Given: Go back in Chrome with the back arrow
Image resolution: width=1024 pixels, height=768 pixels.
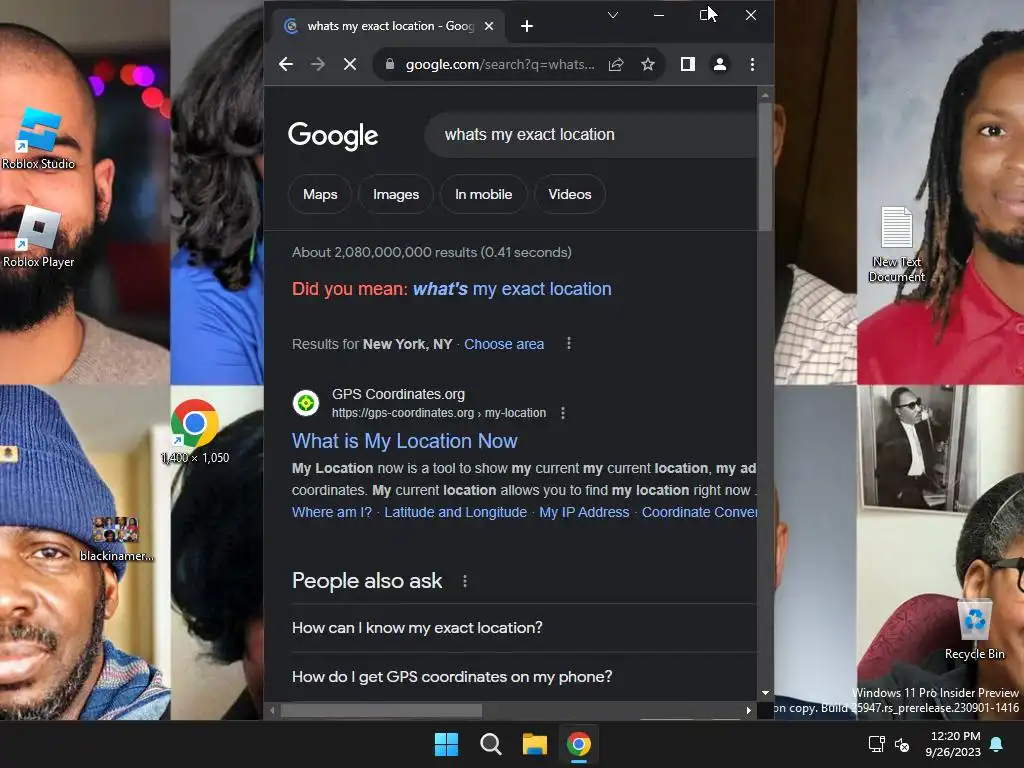Looking at the screenshot, I should pyautogui.click(x=285, y=64).
